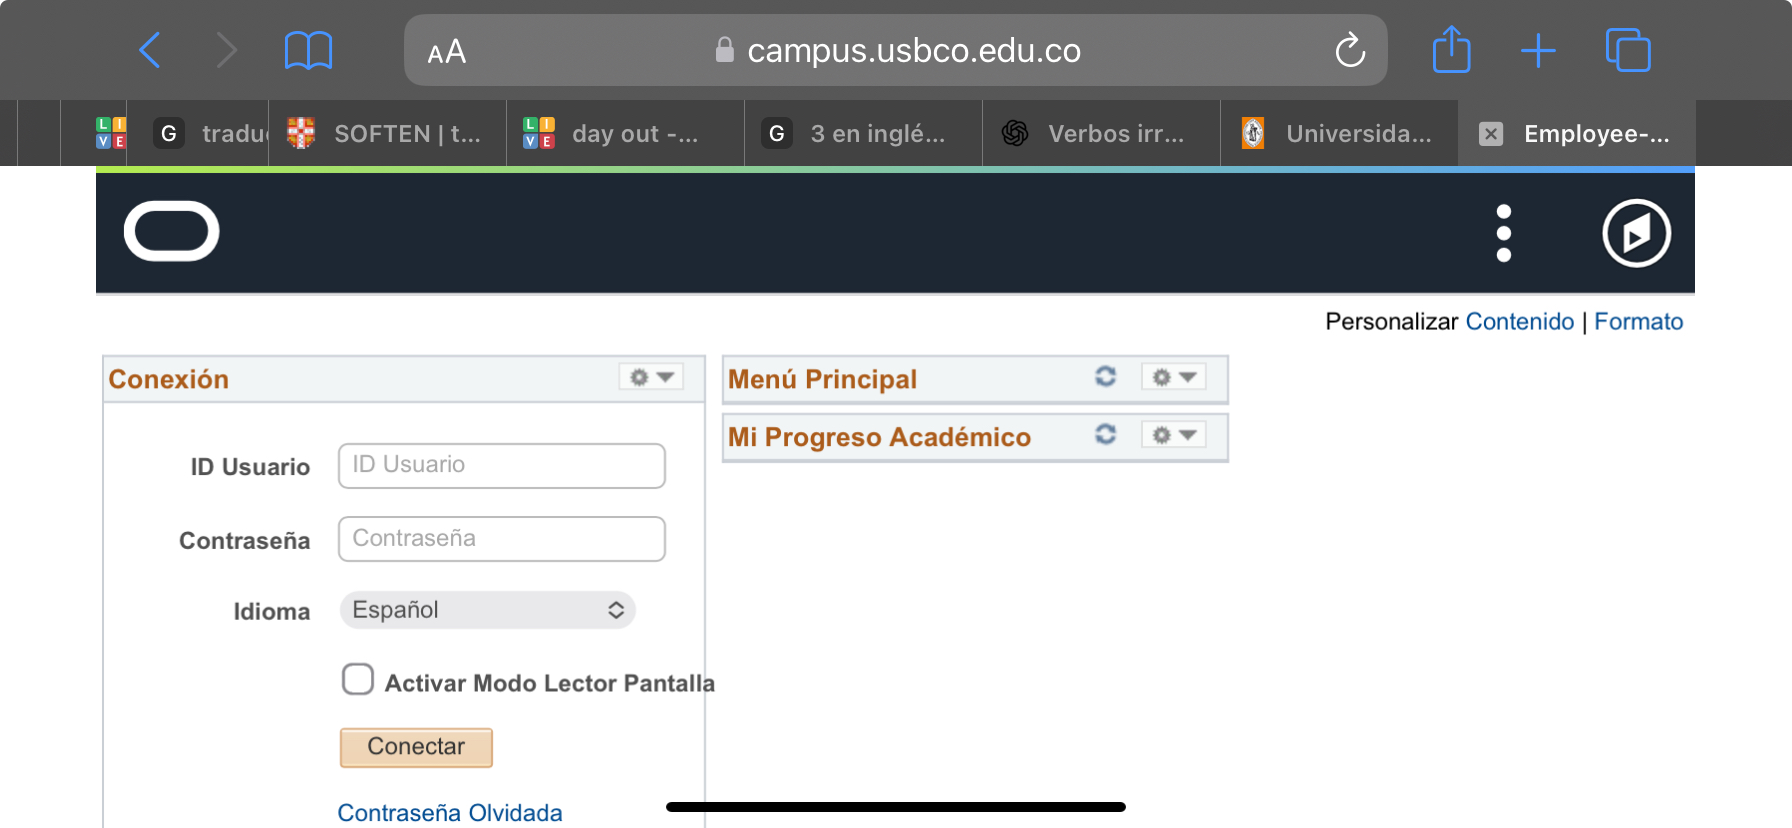Tap the Share icon in Safari toolbar
Image resolution: width=1792 pixels, height=828 pixels.
(1451, 49)
